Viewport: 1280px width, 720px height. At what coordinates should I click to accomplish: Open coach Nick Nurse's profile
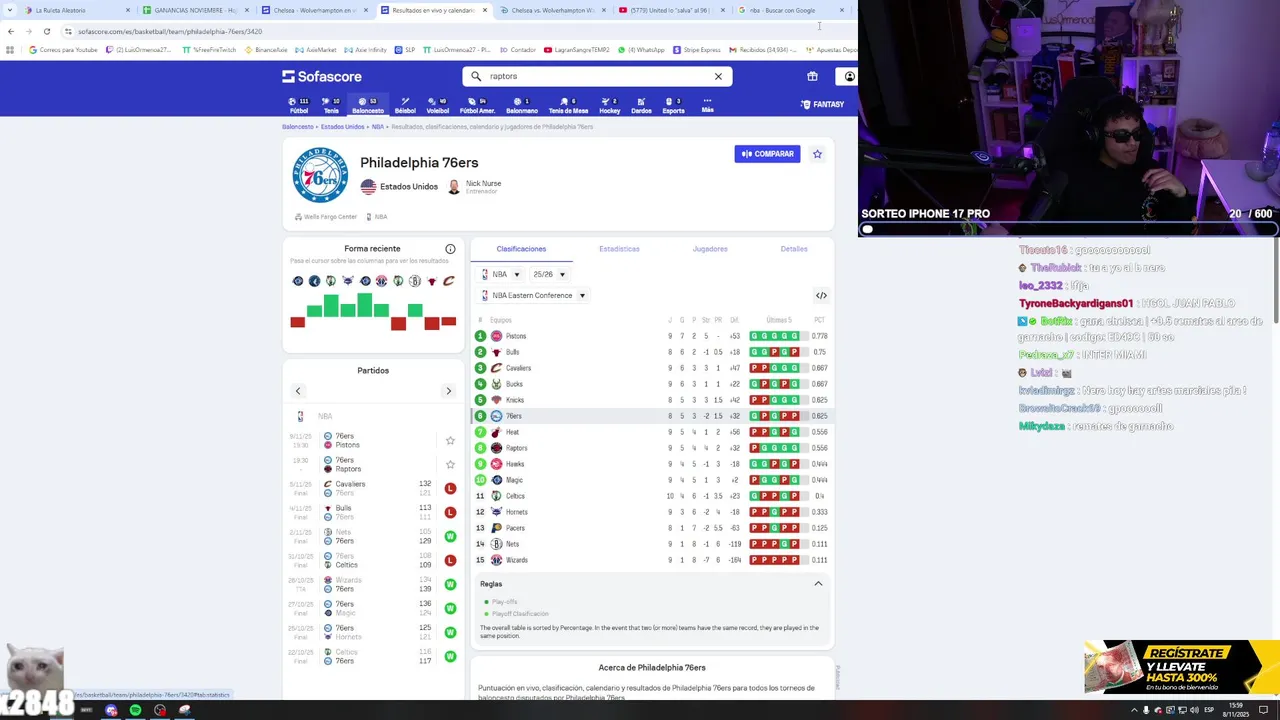475,186
